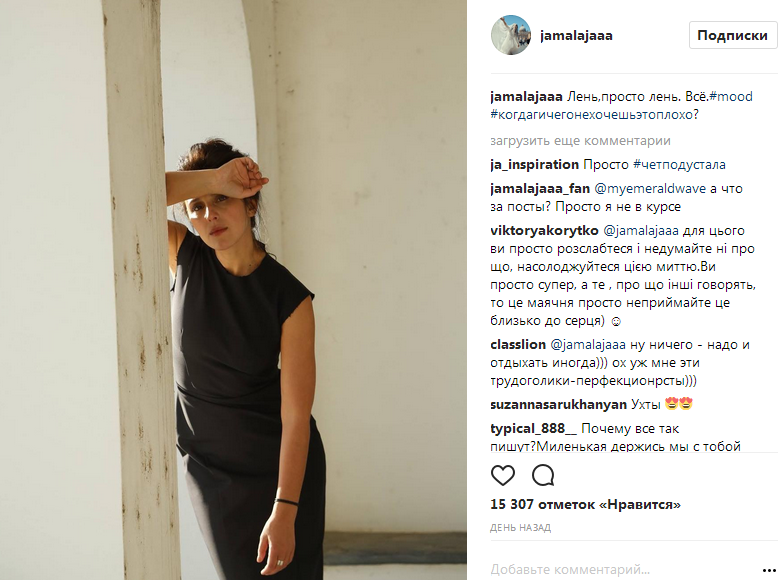The height and width of the screenshot is (580, 780).
Task: Open classlion commenter profile
Action: tap(518, 345)
